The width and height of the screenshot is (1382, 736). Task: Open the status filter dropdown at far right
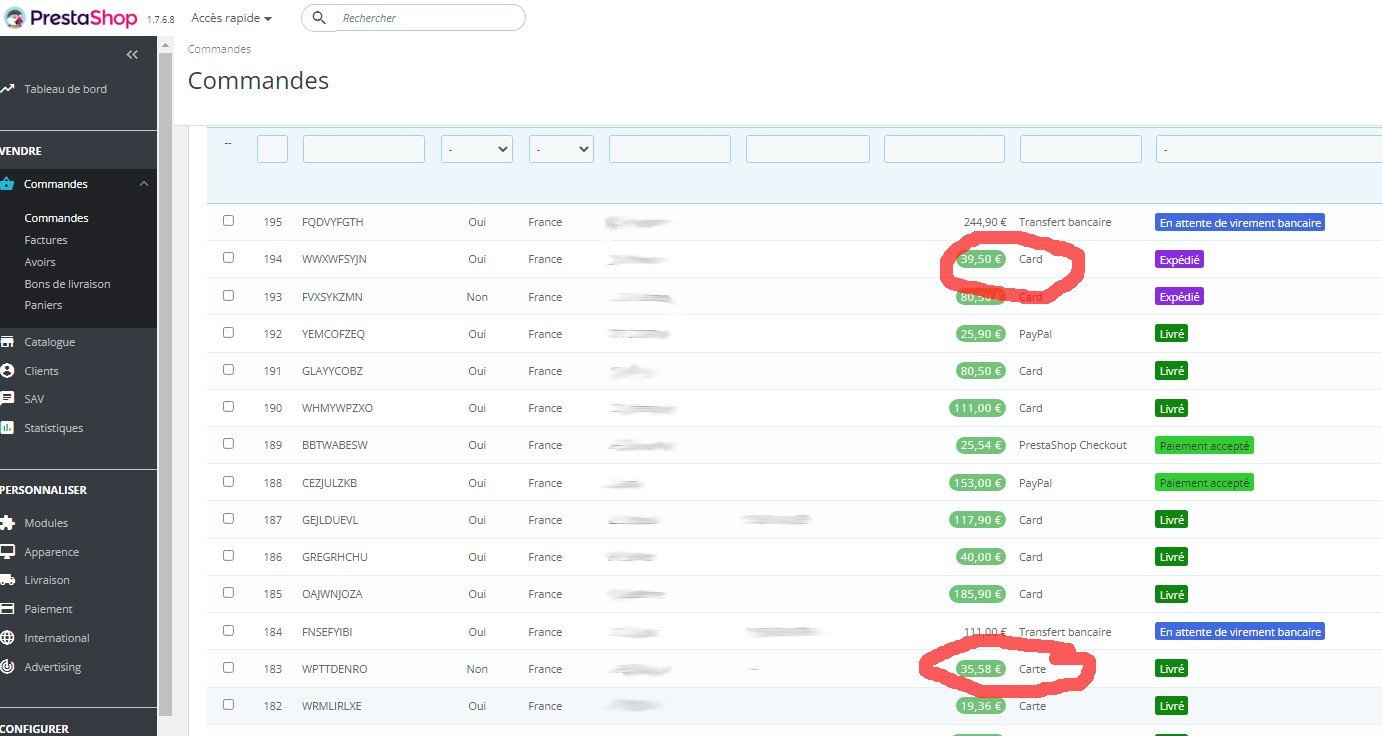[x=1268, y=149]
